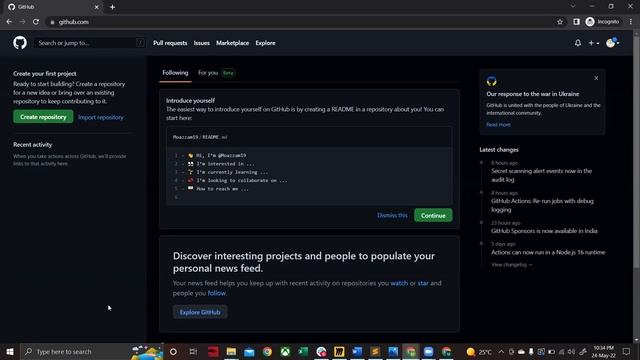
Task: Click the Explore GitHub button
Action: 200,312
